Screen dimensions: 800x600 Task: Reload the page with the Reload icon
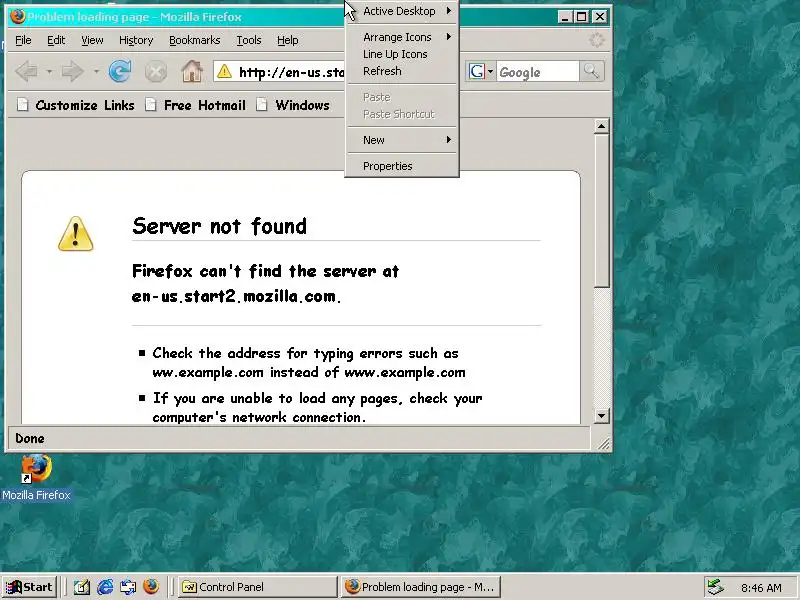coord(120,71)
